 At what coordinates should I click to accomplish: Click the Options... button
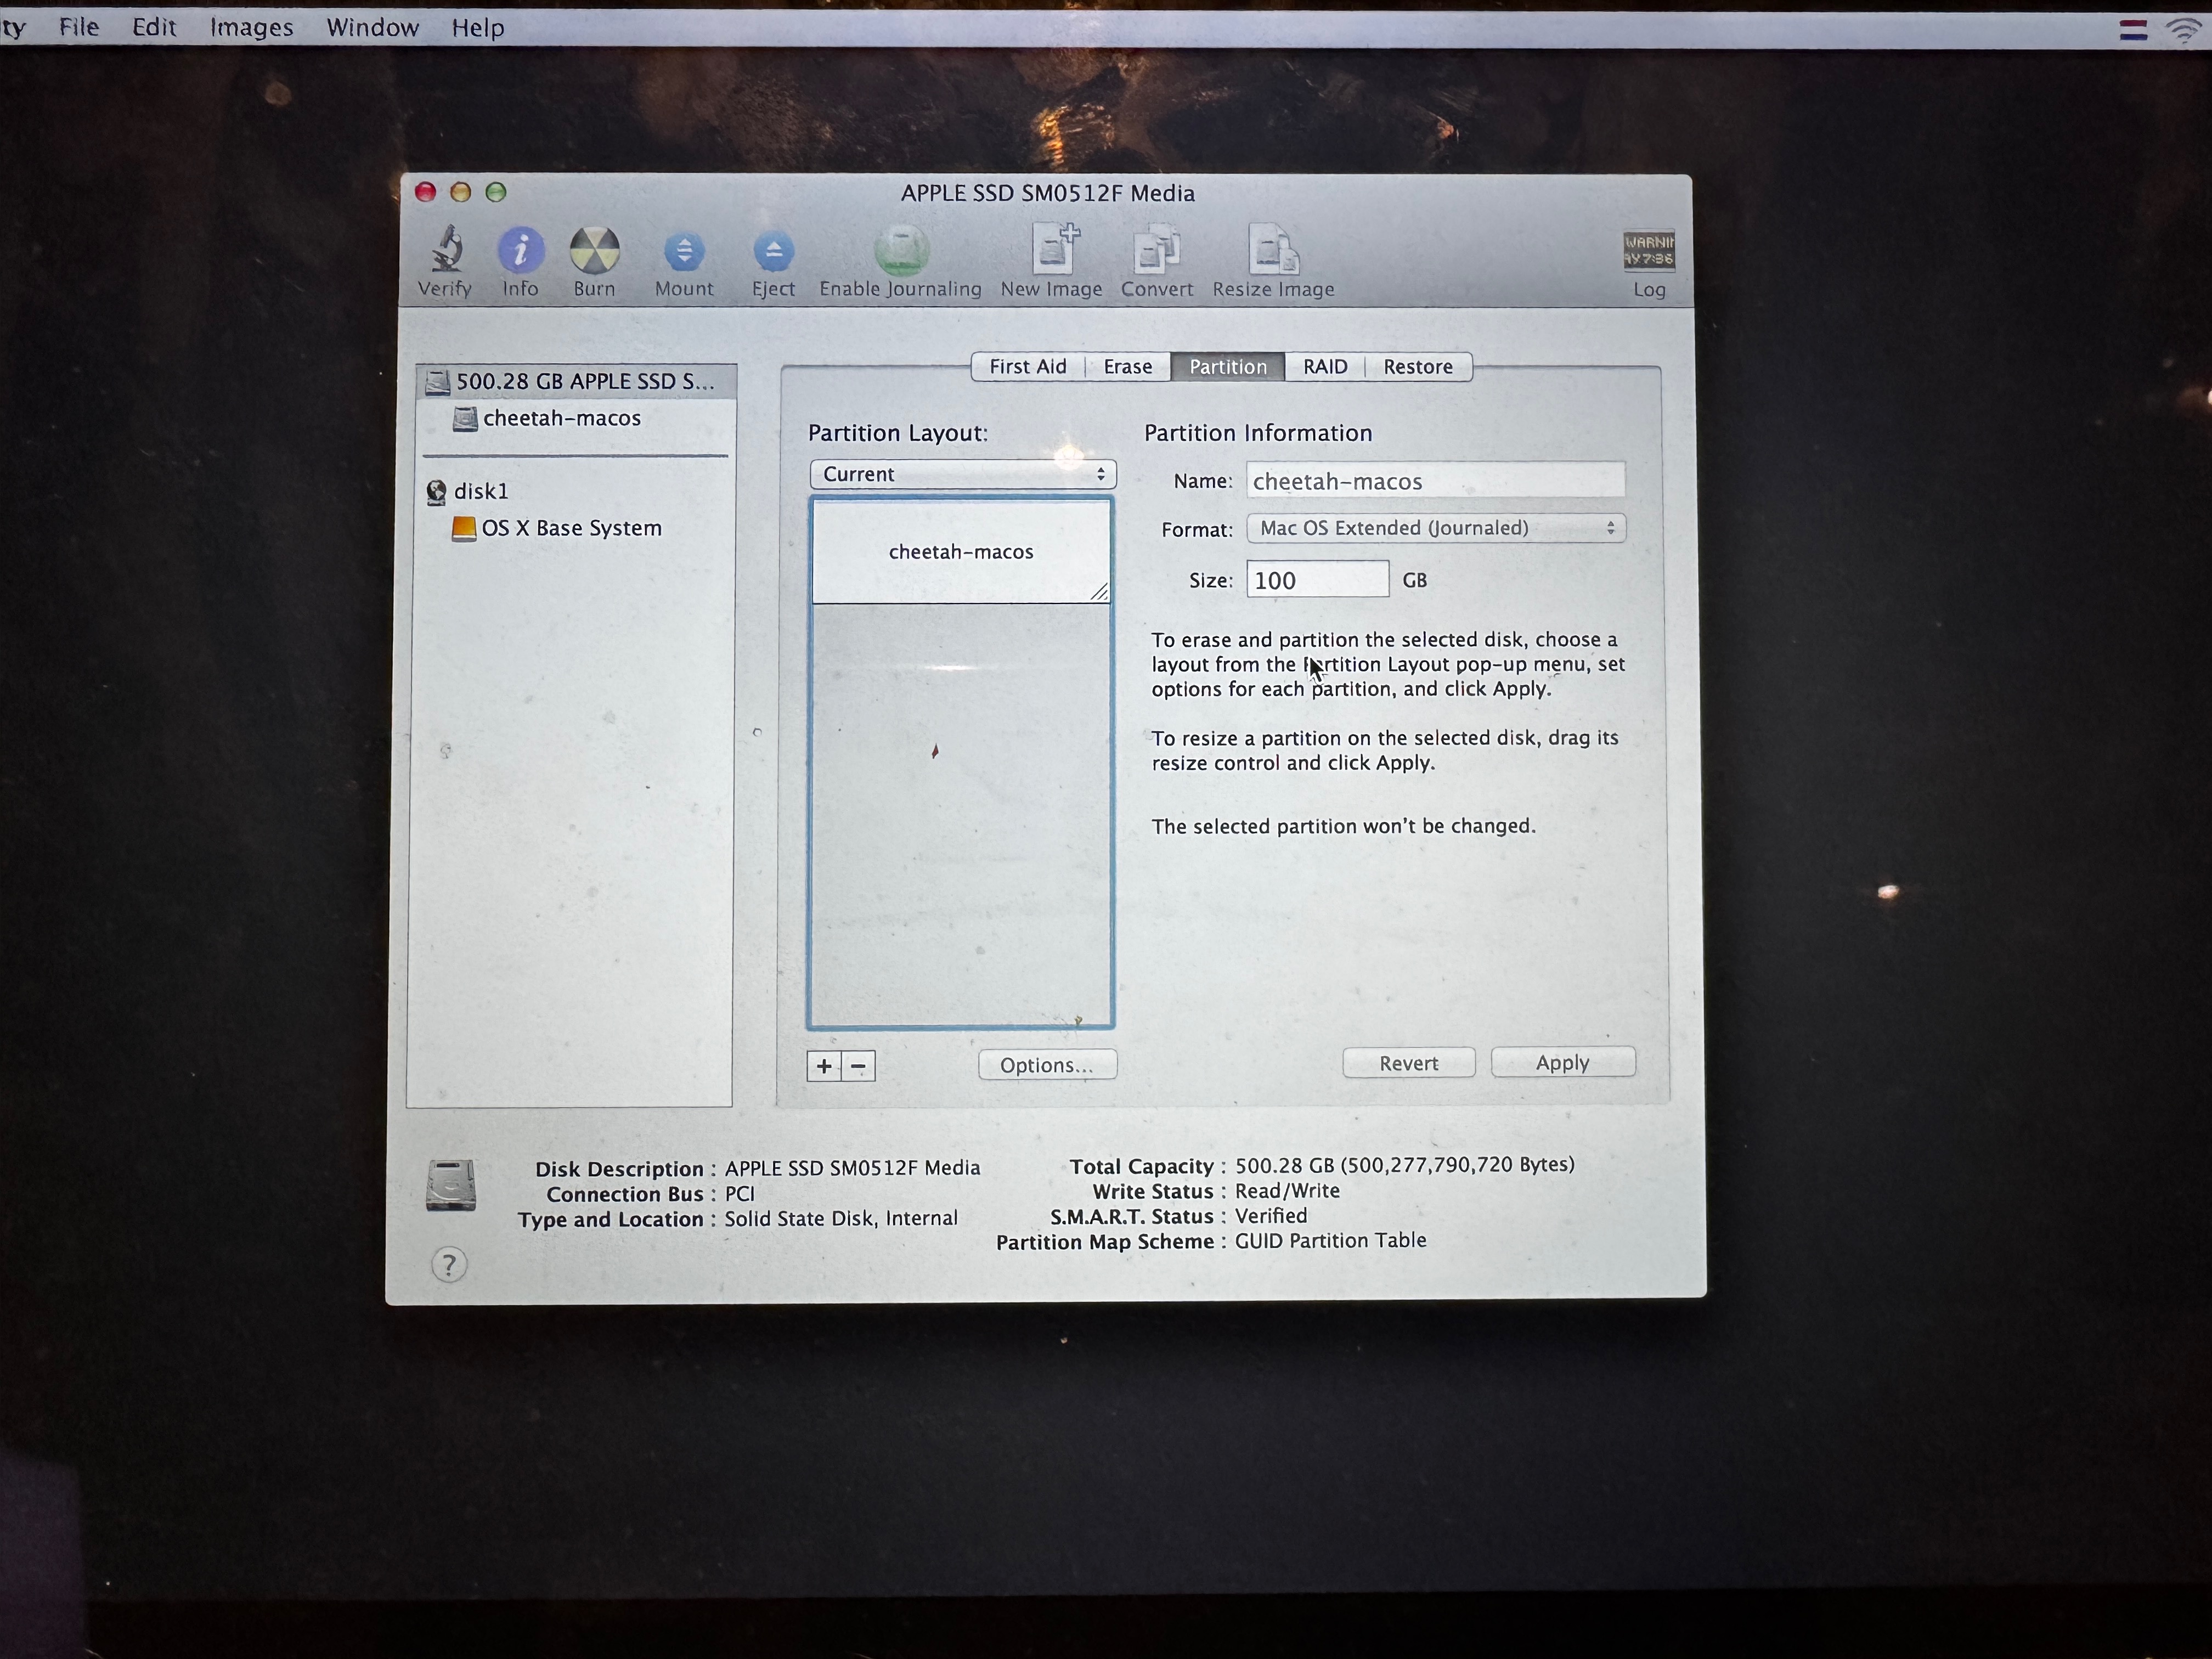(x=1046, y=1065)
